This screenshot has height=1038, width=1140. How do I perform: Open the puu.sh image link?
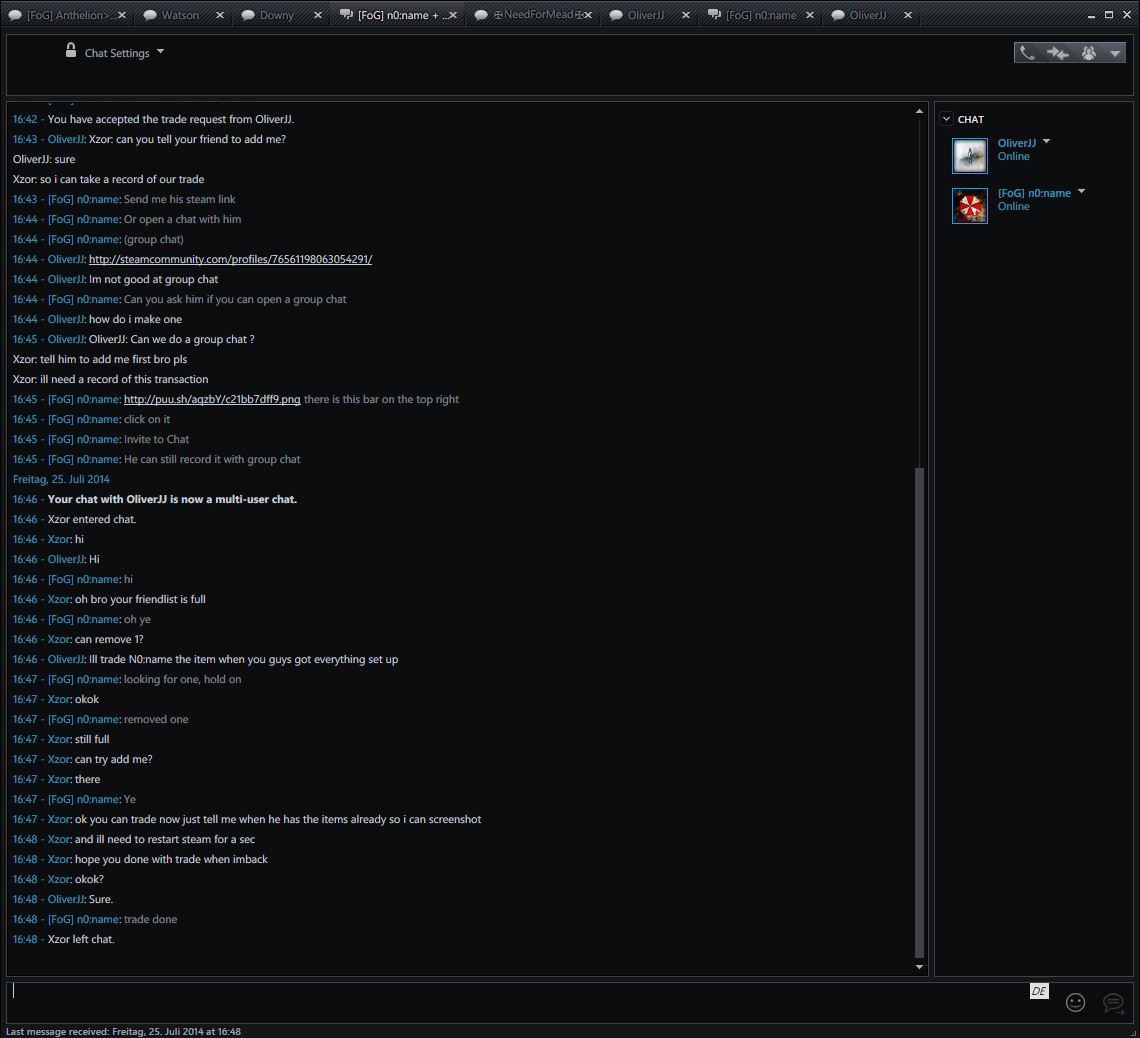pos(212,399)
